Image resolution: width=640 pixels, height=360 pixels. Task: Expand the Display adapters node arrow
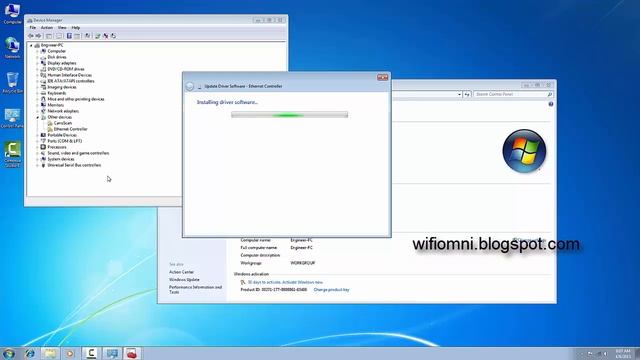tap(37, 63)
